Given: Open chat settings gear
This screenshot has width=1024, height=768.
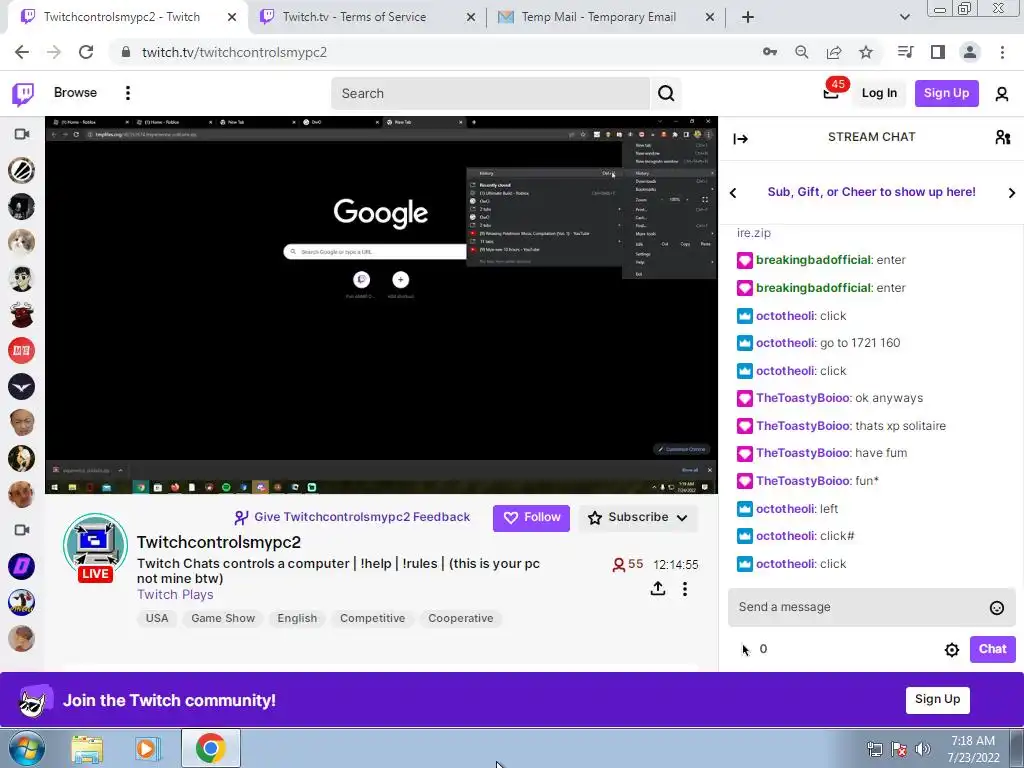Looking at the screenshot, I should point(952,650).
